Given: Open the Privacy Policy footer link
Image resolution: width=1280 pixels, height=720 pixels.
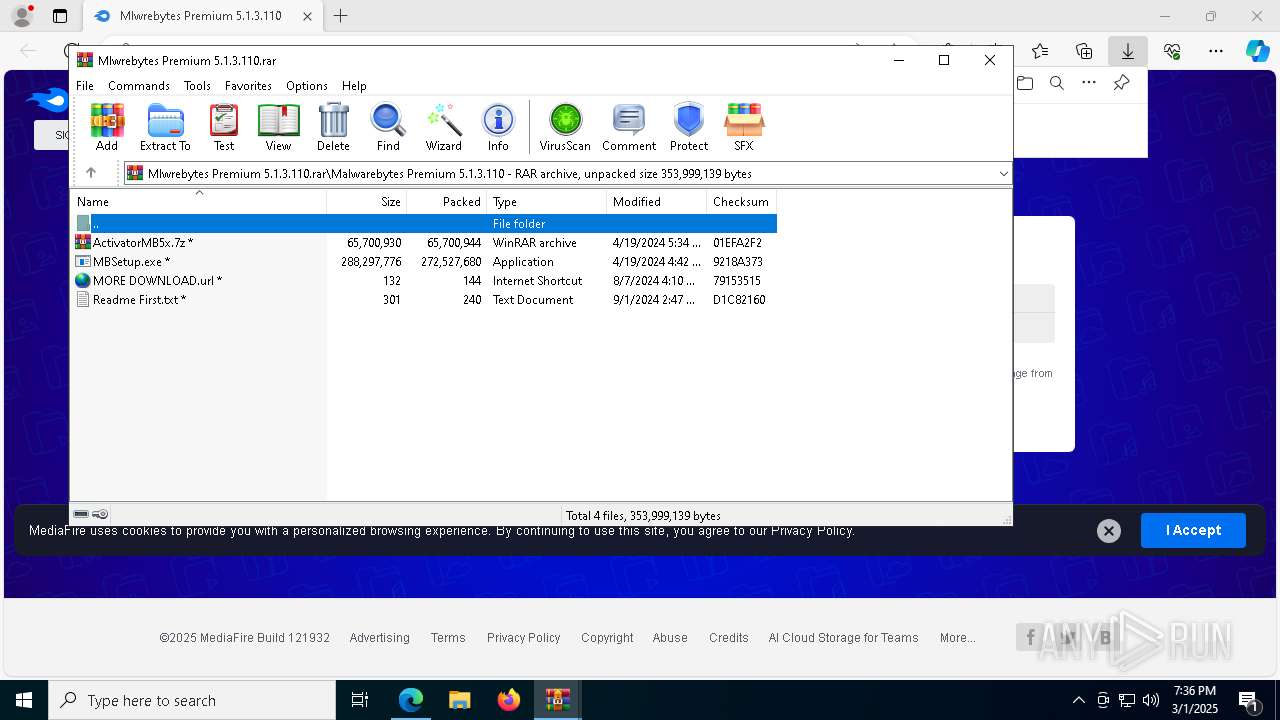Looking at the screenshot, I should pyautogui.click(x=524, y=638).
